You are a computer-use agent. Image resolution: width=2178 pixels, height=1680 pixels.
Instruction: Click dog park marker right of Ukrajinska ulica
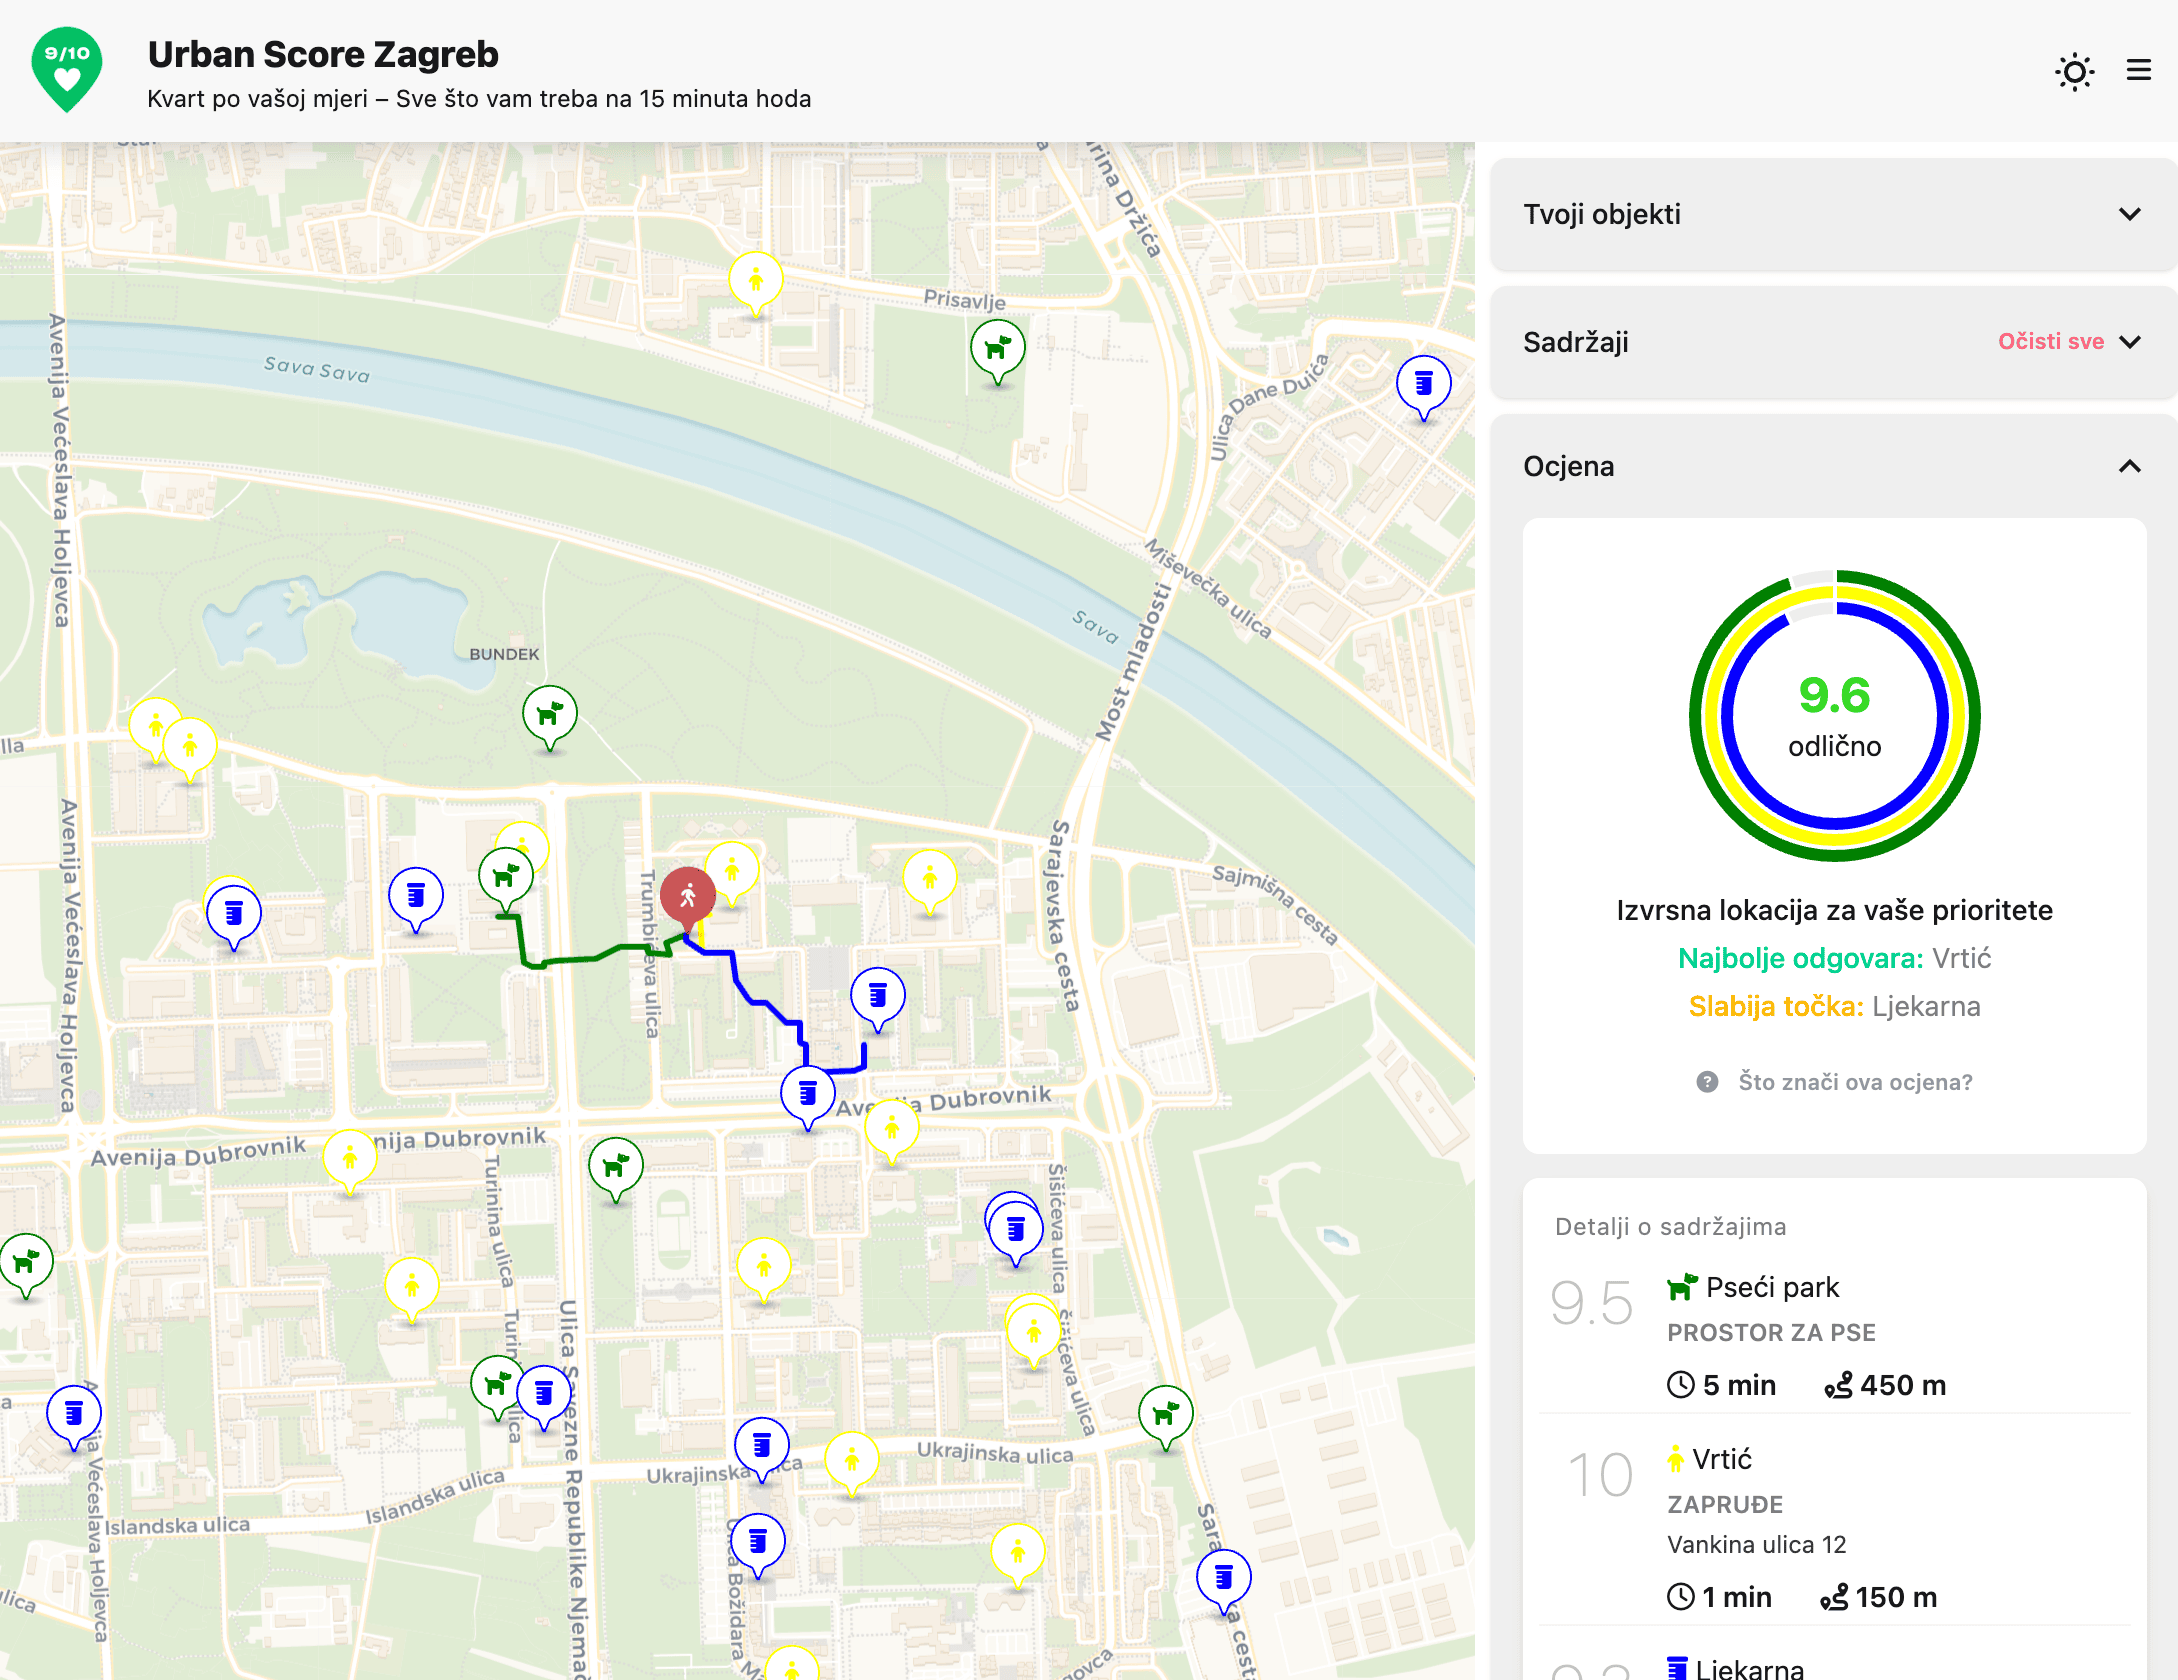(1166, 1416)
